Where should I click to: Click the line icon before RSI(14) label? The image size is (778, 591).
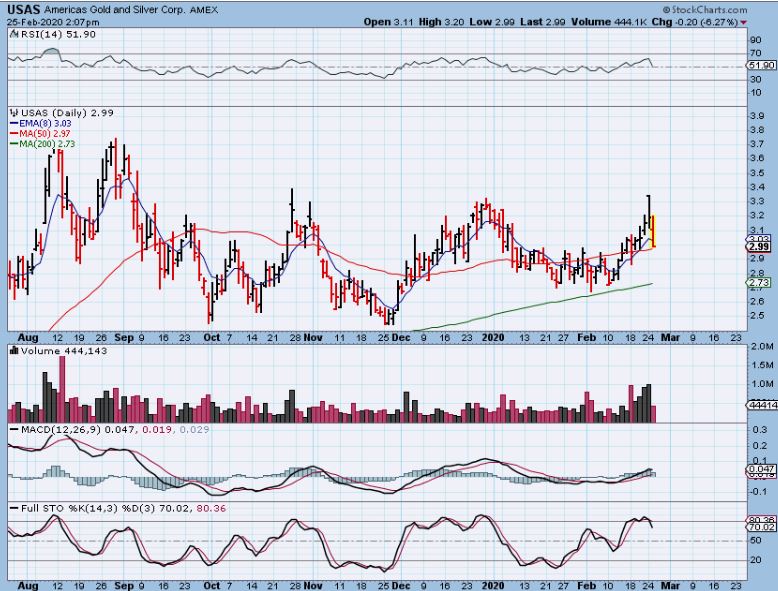(14, 34)
